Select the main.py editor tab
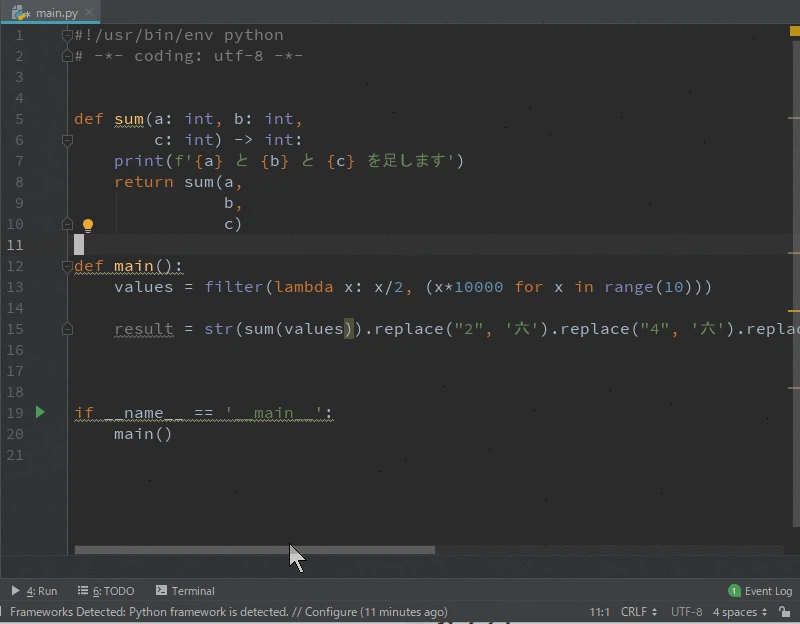800x624 pixels. click(50, 13)
